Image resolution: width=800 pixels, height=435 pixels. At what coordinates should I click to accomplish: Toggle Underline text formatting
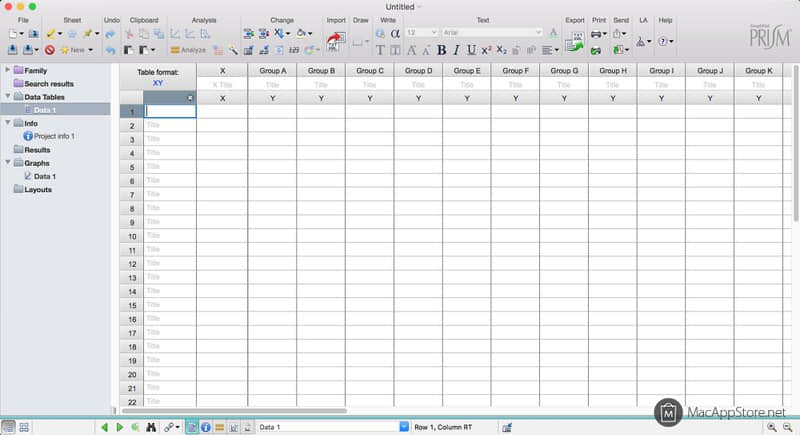point(471,50)
